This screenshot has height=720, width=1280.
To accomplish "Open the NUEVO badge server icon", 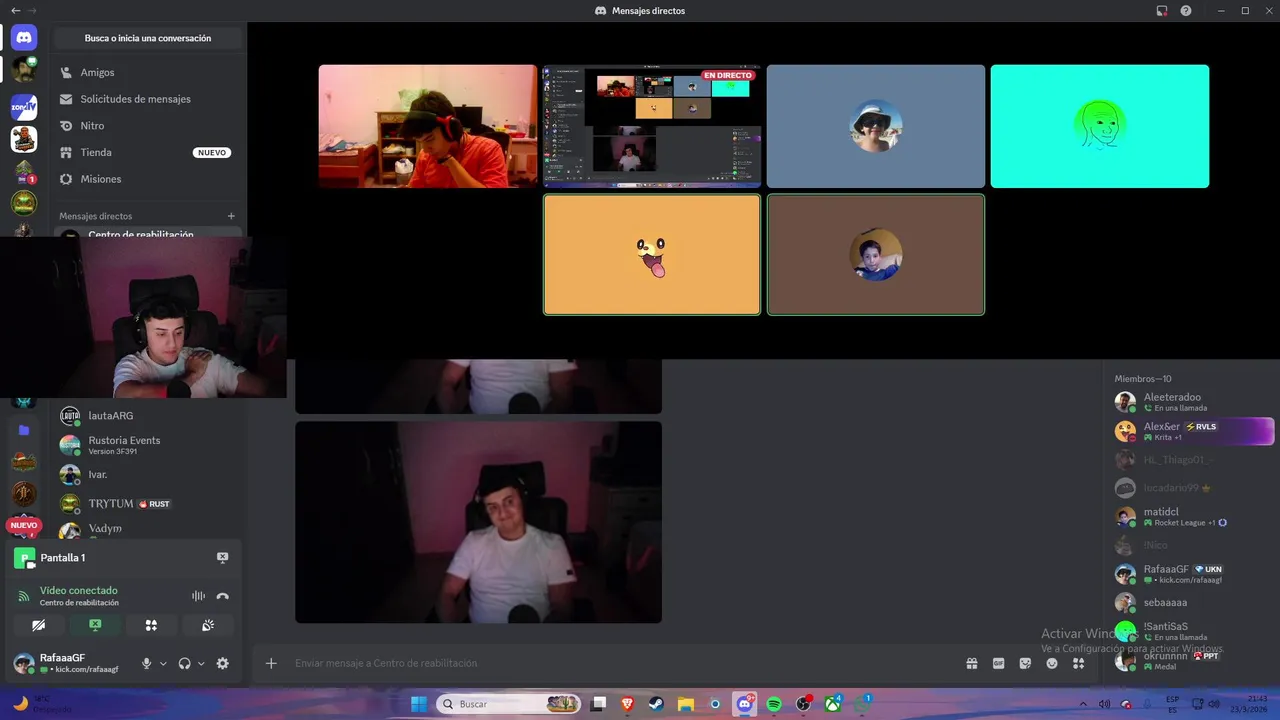I will click(24, 525).
